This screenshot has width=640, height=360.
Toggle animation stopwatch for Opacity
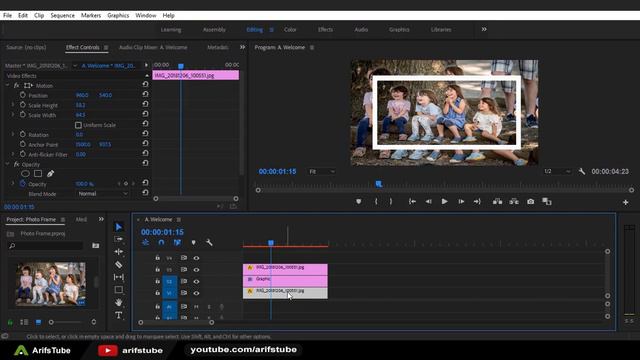click(x=23, y=184)
